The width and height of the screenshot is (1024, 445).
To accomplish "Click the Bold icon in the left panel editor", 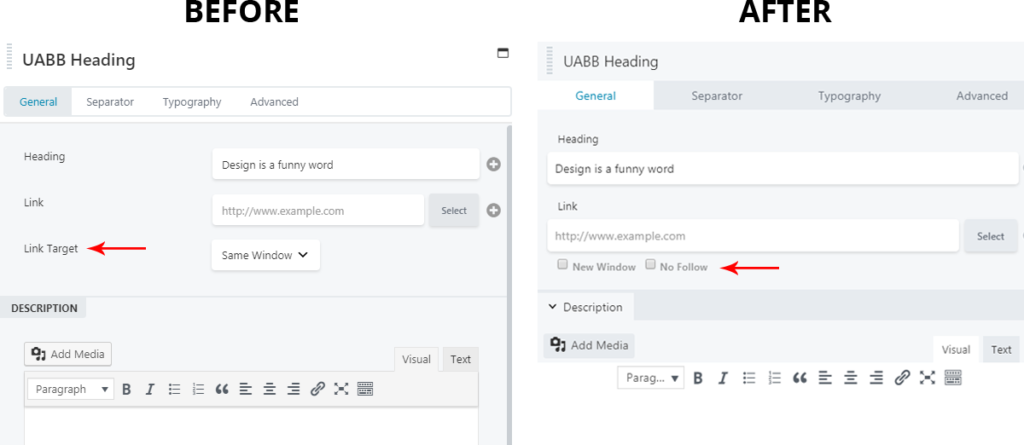I will (127, 389).
